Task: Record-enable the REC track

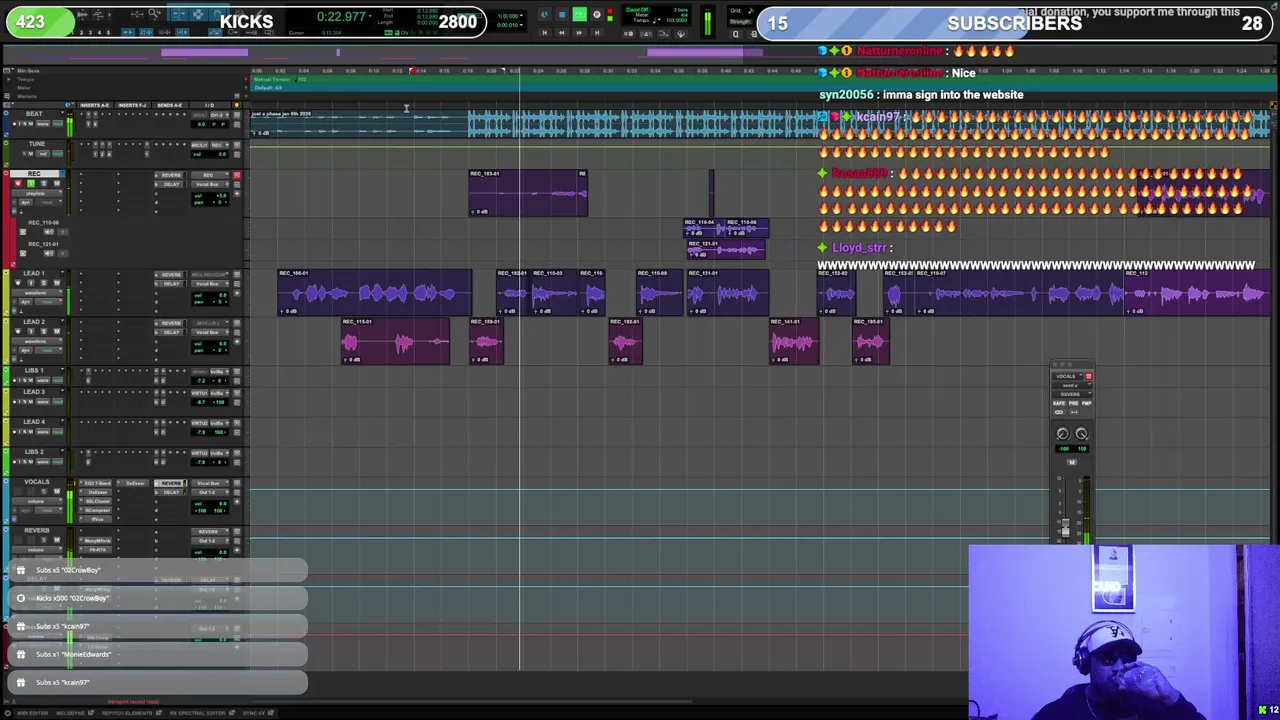Action: coord(18,183)
